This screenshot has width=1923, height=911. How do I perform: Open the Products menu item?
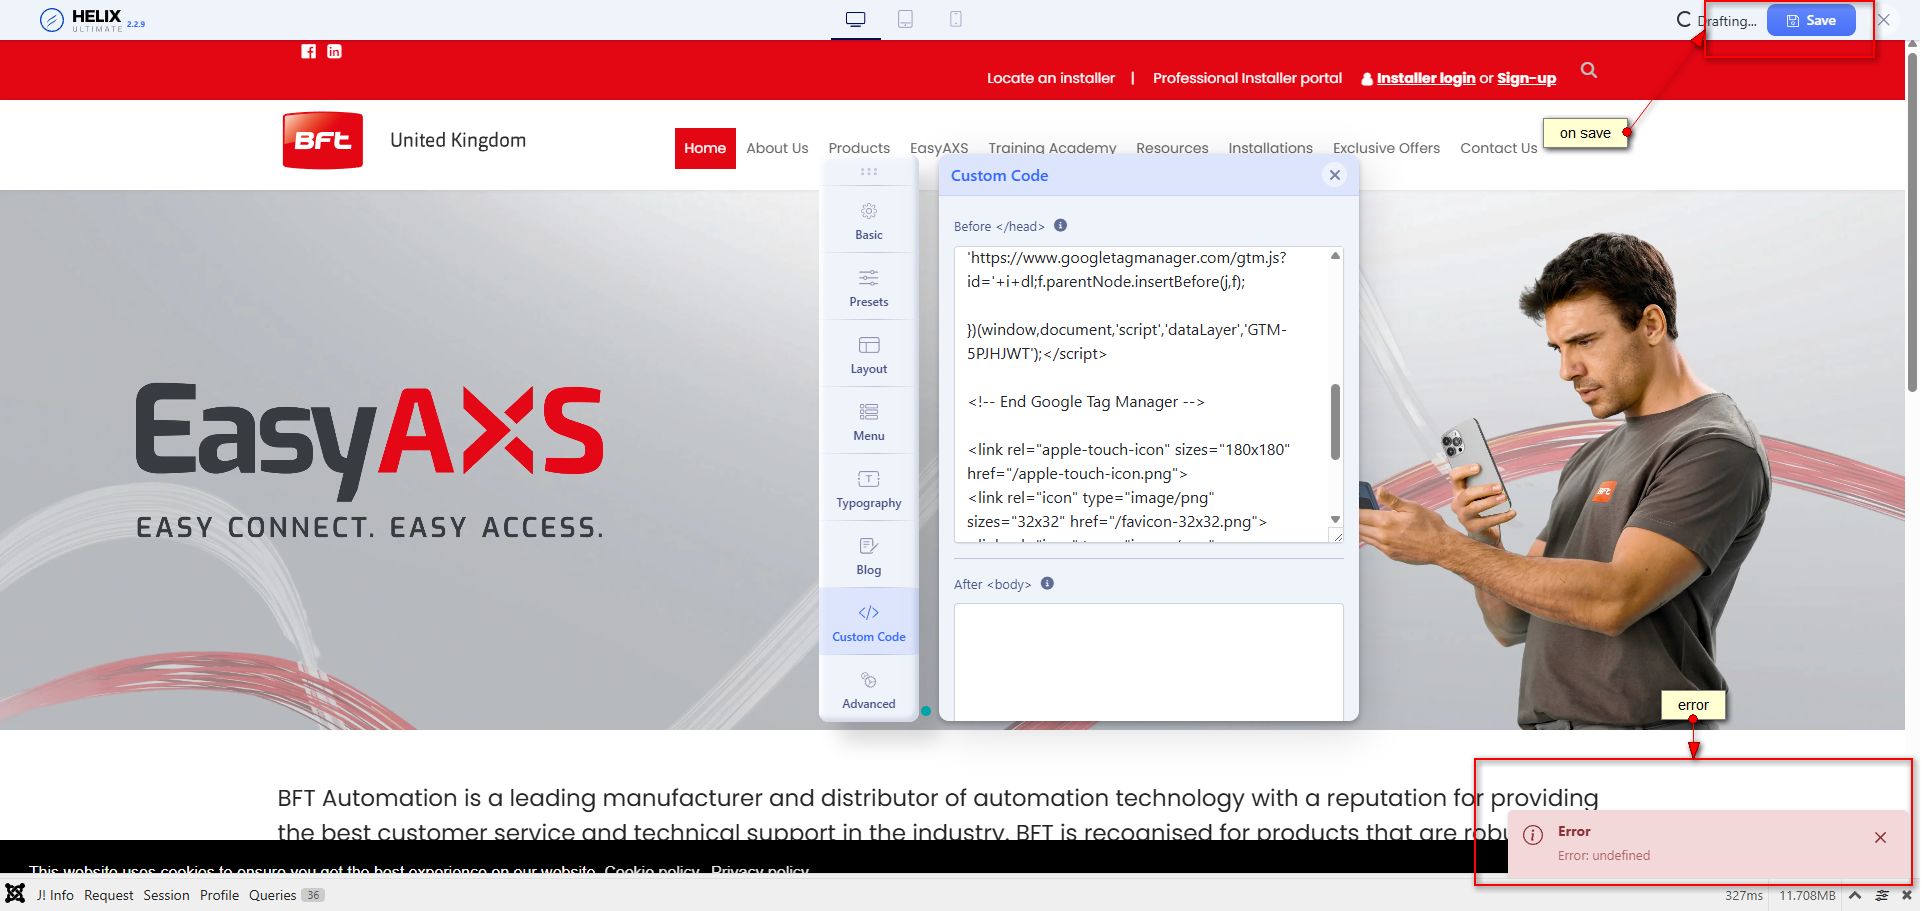tap(859, 148)
